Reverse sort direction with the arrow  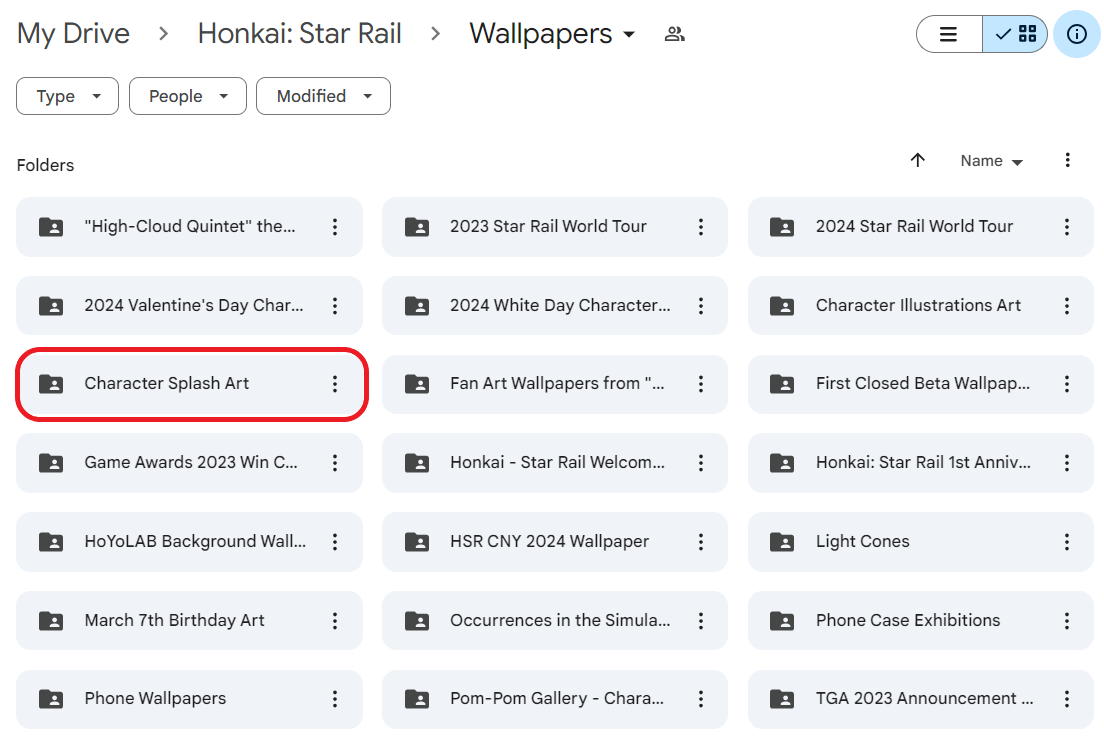(x=917, y=160)
